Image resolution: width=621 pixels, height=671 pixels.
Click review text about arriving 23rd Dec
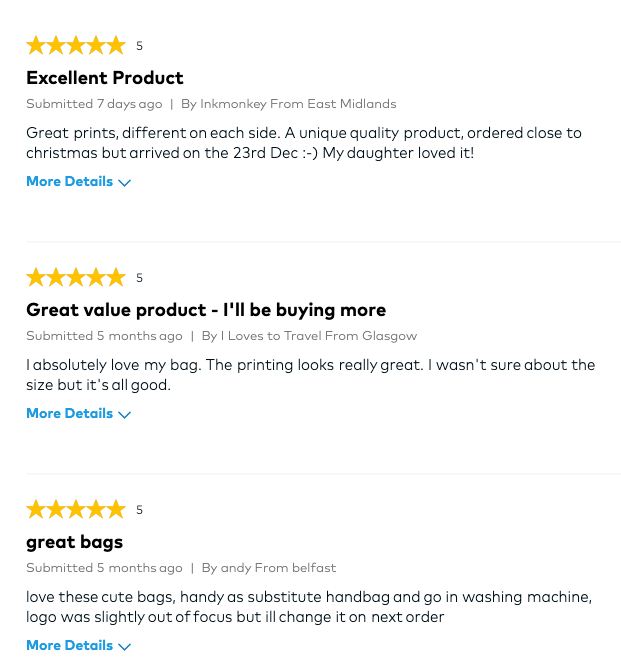click(x=304, y=143)
